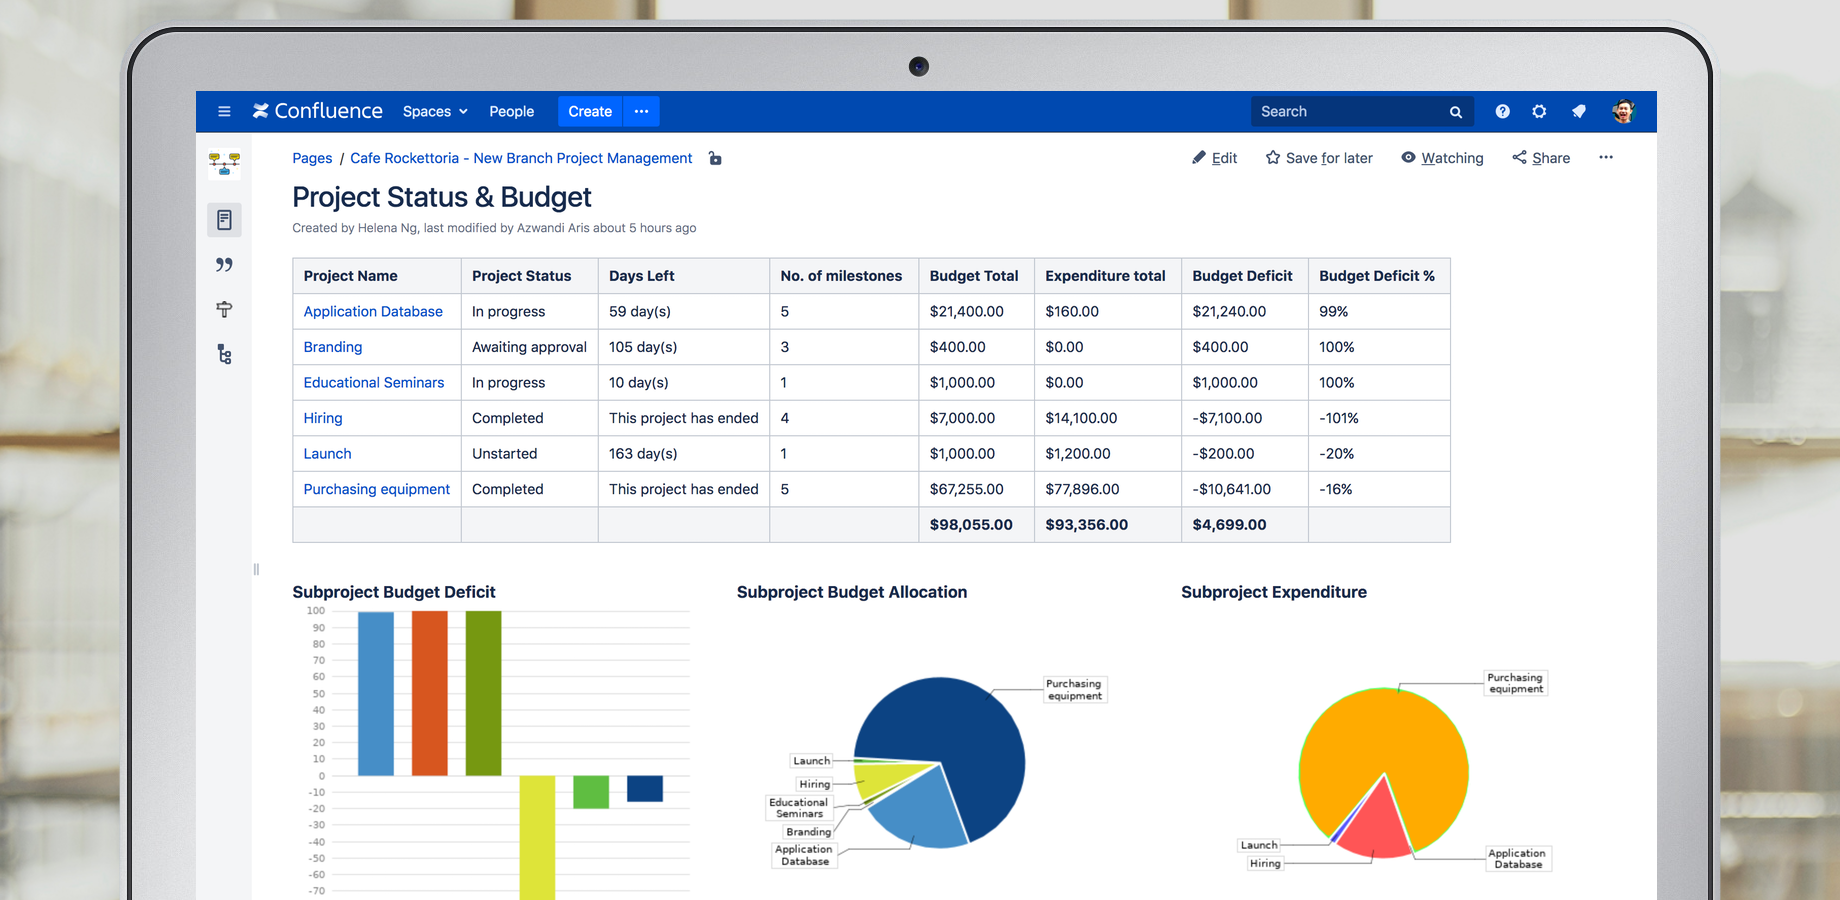Click the Create button

tap(590, 112)
